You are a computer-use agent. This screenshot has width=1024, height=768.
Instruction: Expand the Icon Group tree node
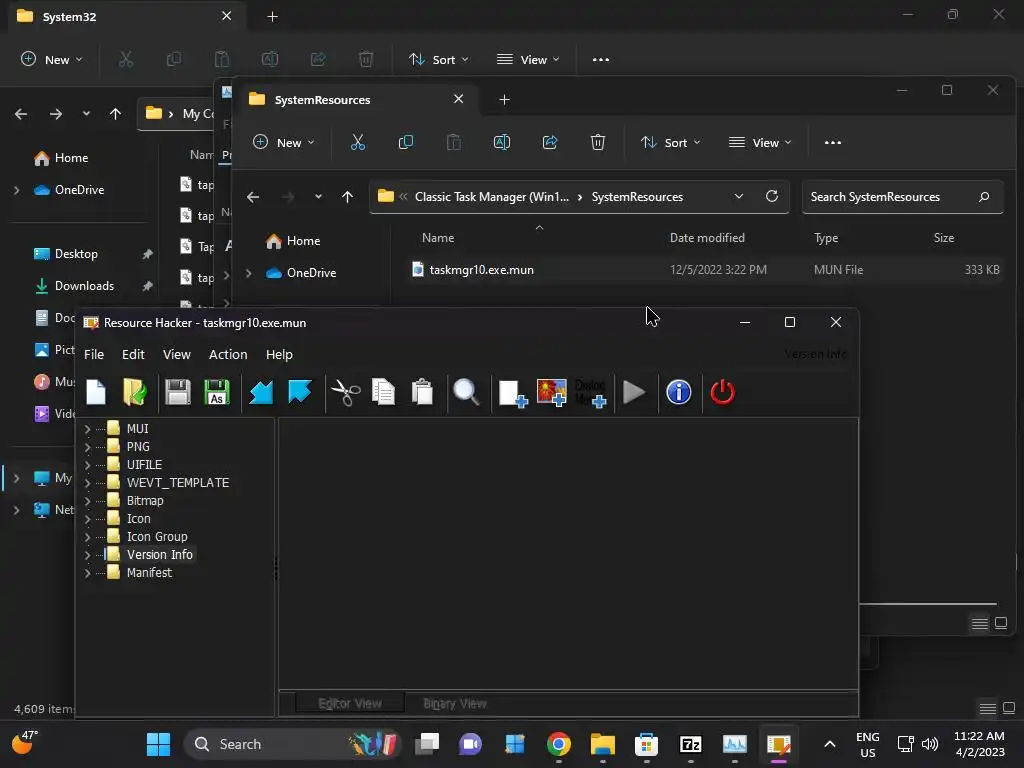(88, 537)
